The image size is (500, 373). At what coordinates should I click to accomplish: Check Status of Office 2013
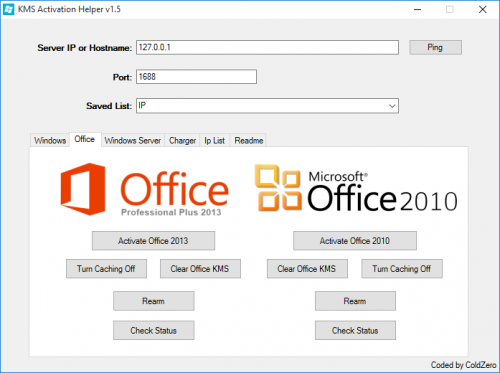click(x=154, y=330)
